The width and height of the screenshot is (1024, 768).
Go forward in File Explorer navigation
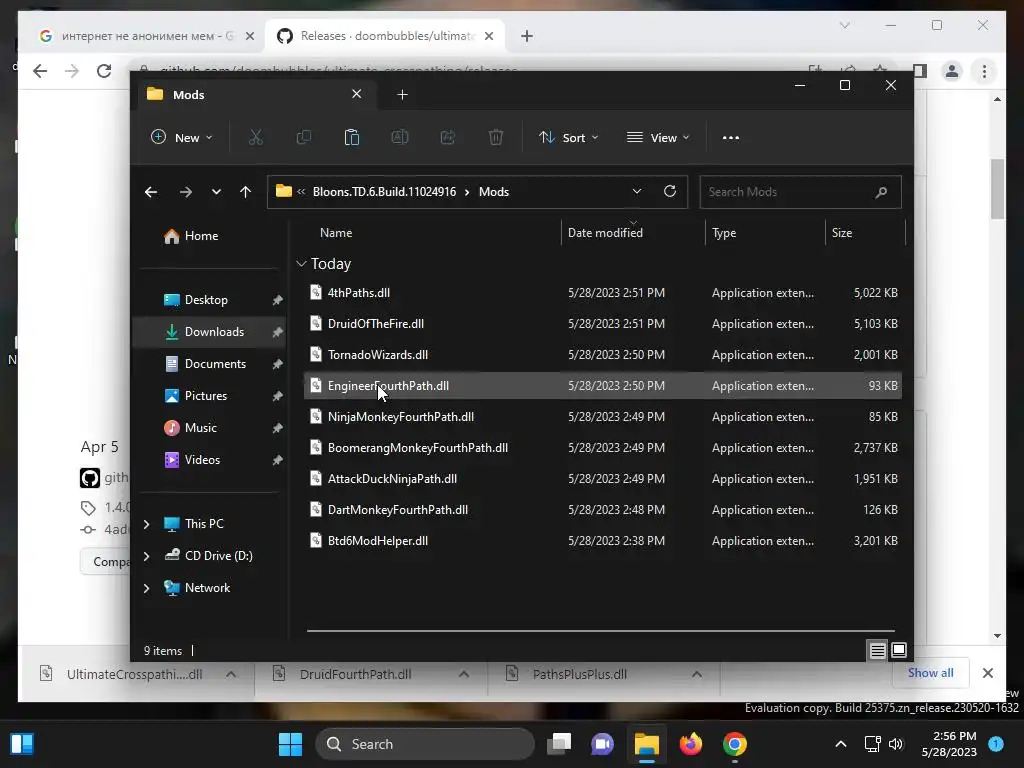185,191
